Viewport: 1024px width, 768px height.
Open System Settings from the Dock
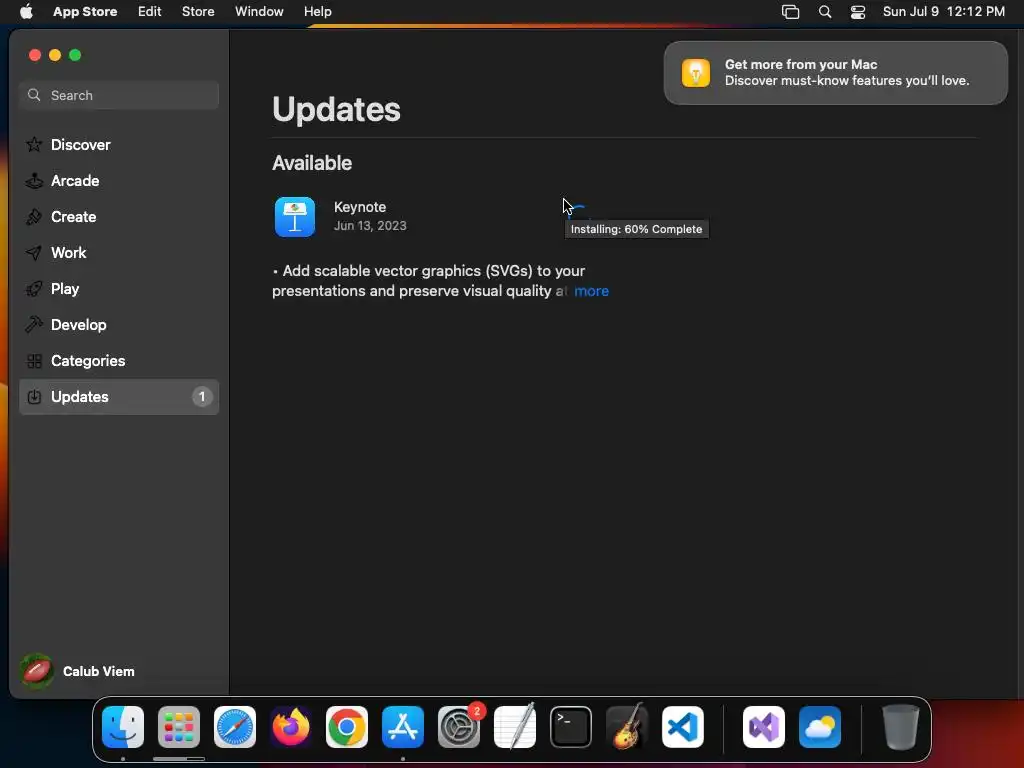tap(459, 727)
